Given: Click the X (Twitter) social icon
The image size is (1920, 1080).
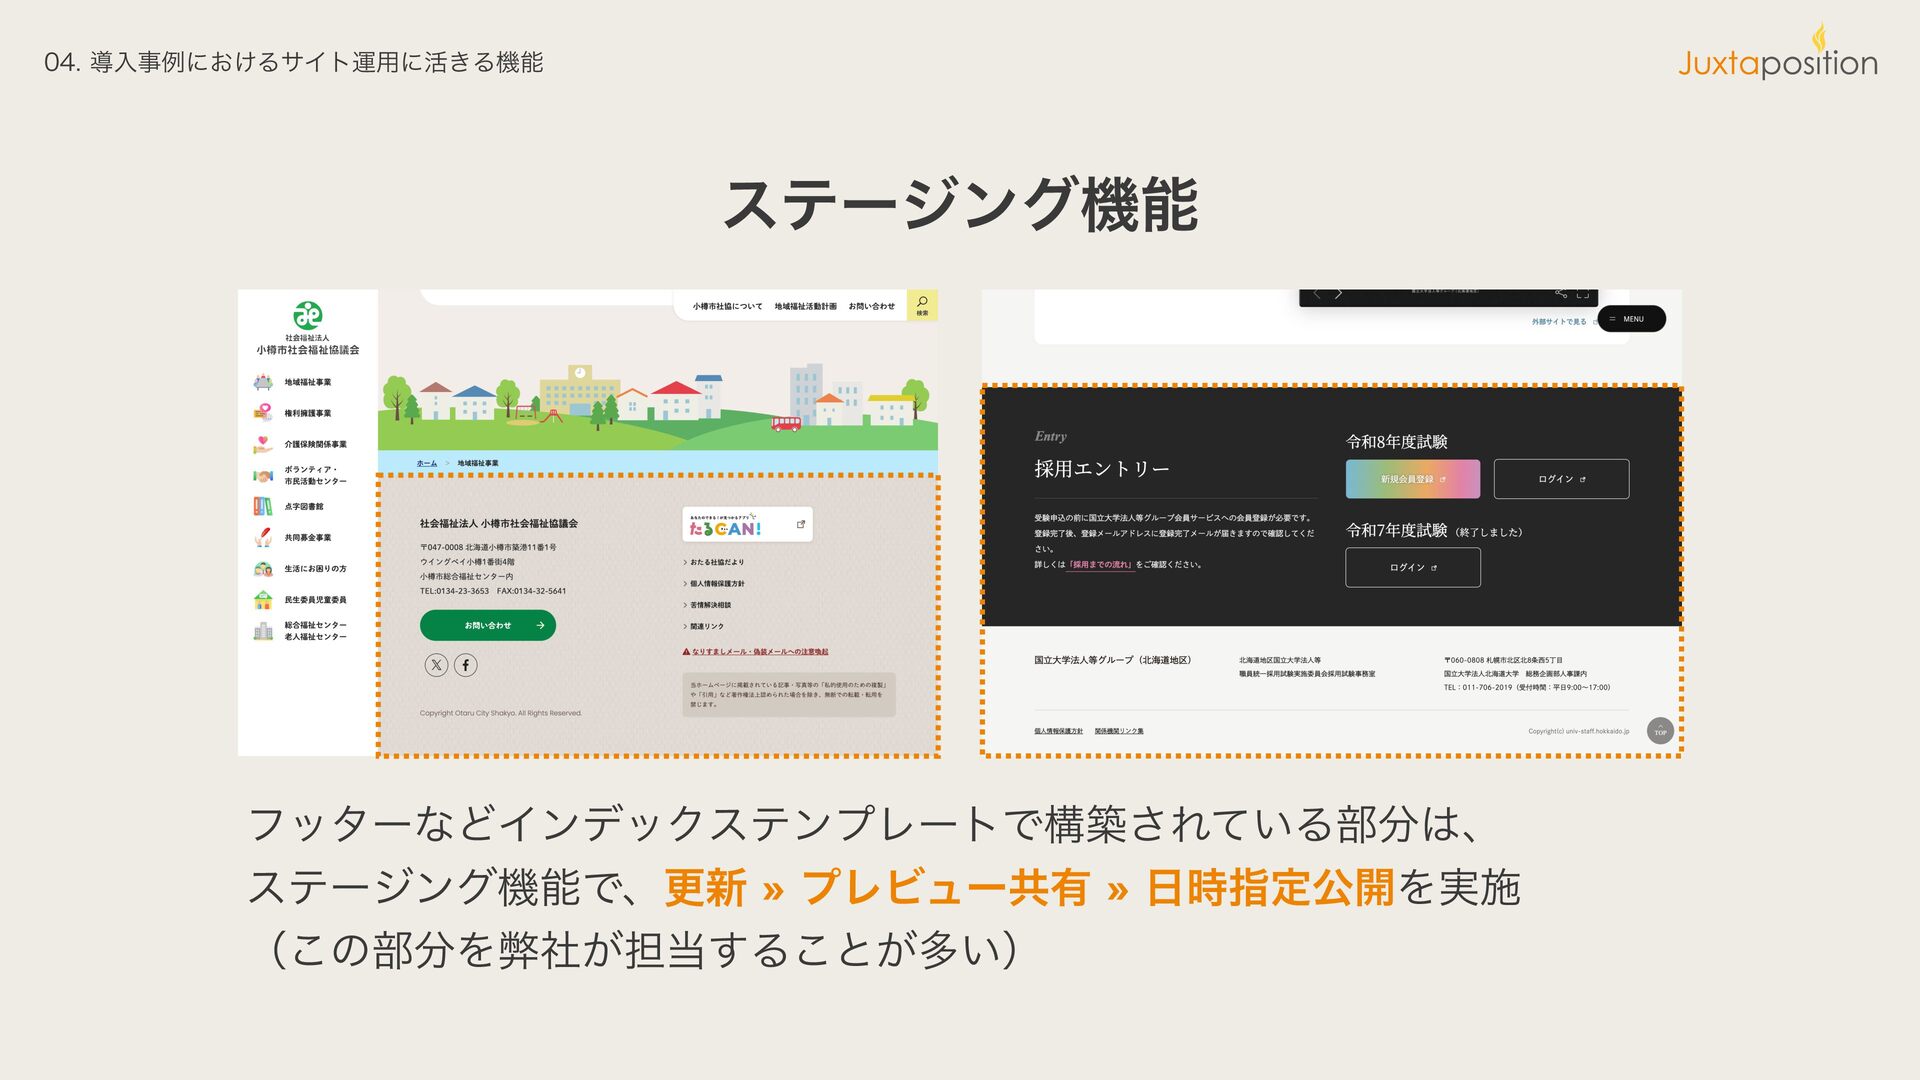Looking at the screenshot, I should pyautogui.click(x=436, y=665).
